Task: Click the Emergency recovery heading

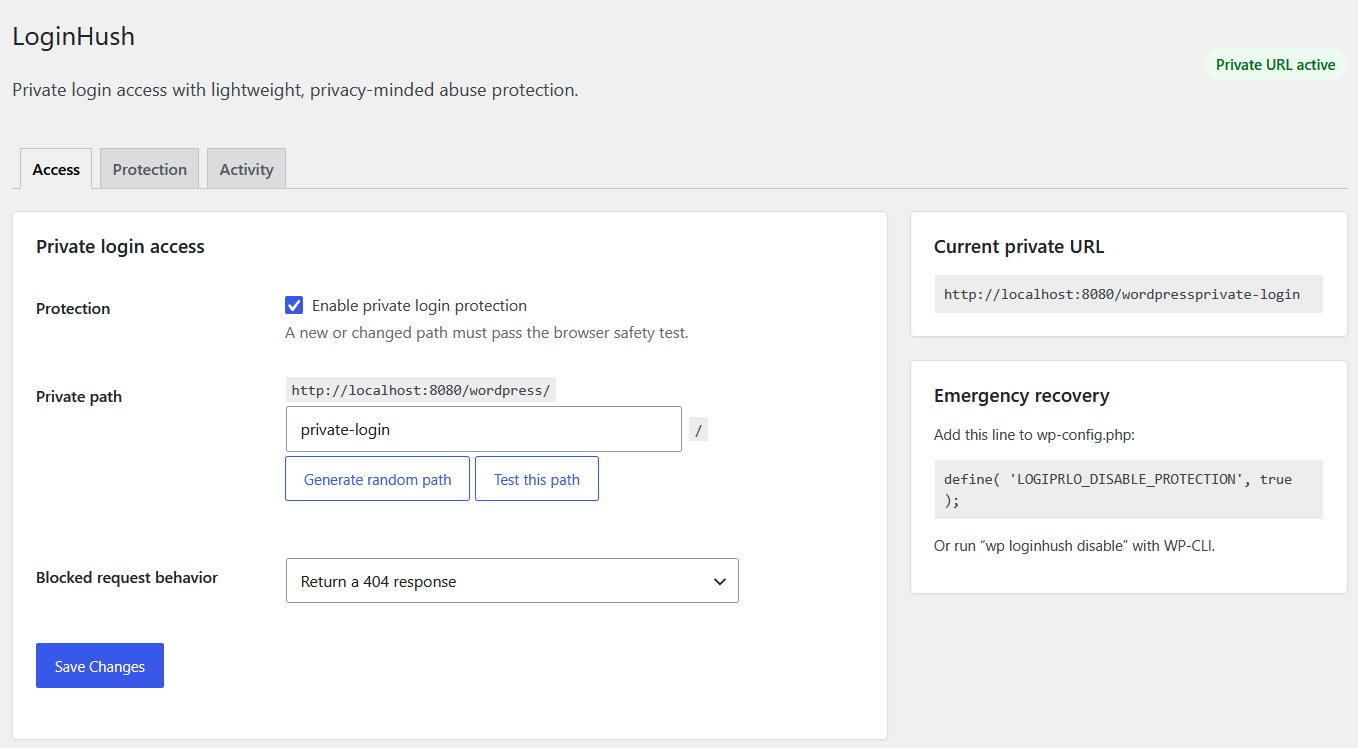Action: point(1022,396)
